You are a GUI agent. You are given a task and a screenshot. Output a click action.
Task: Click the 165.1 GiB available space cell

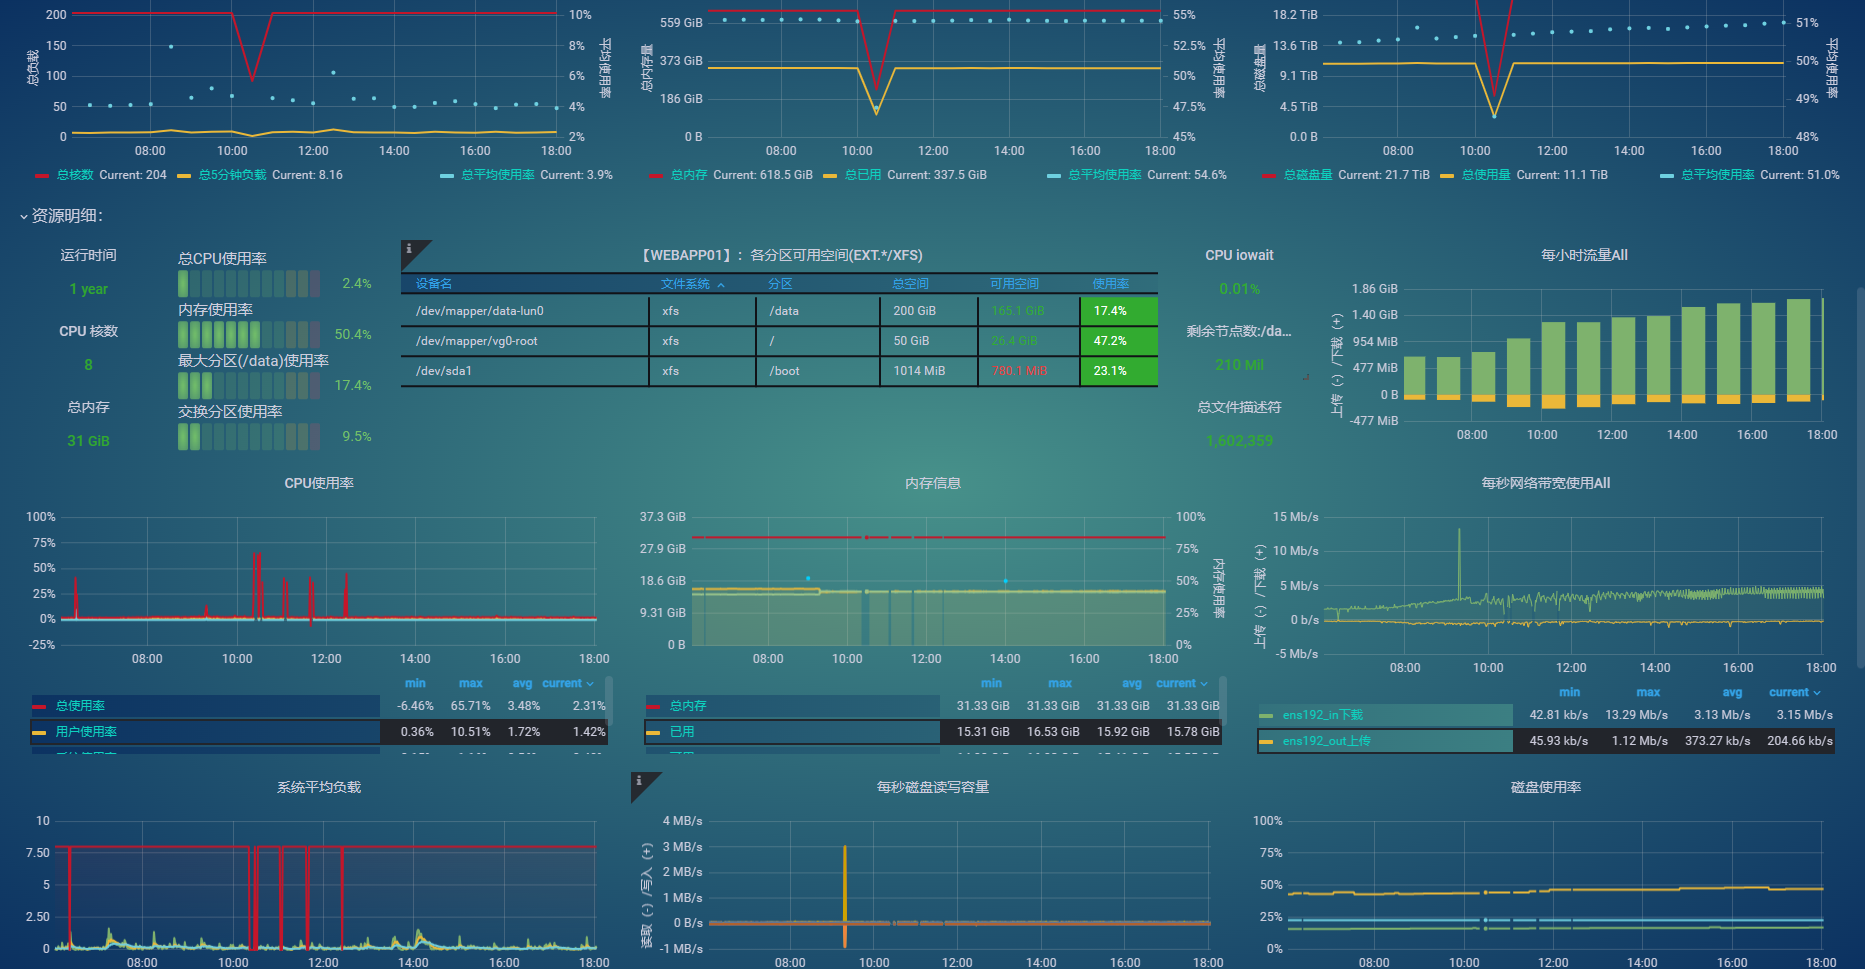click(x=1029, y=311)
